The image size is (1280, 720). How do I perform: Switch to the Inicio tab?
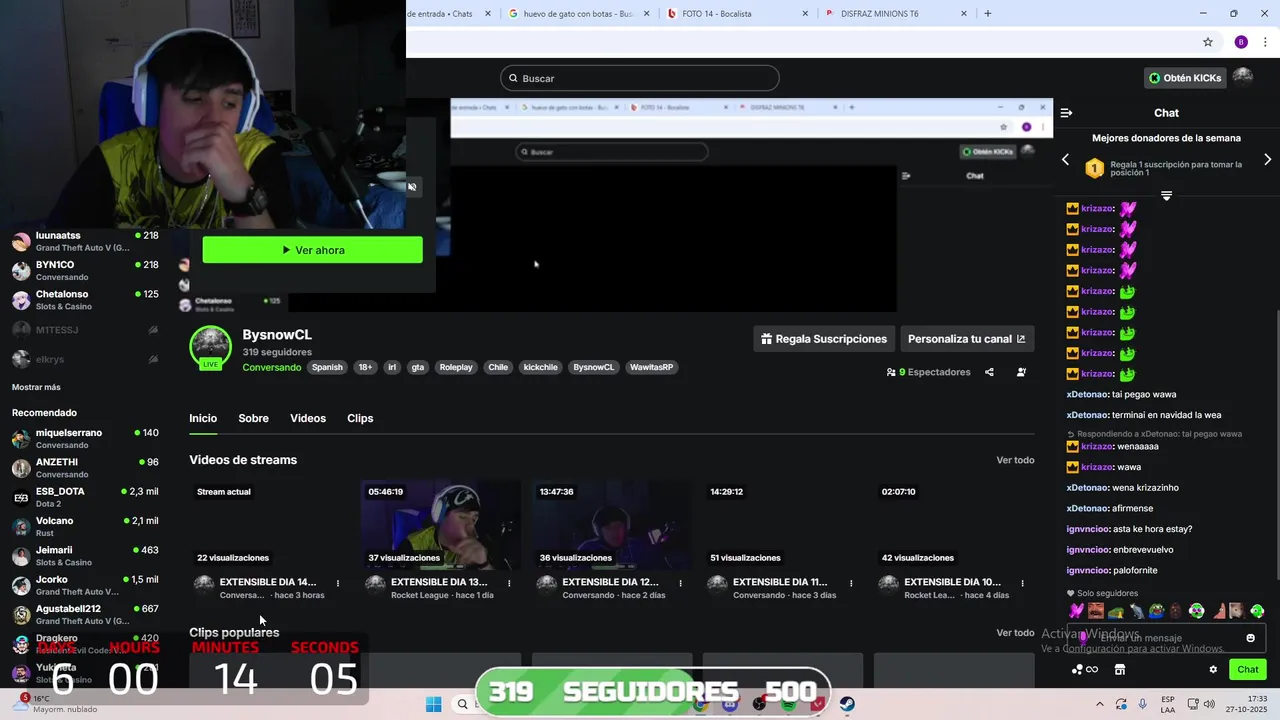click(203, 418)
